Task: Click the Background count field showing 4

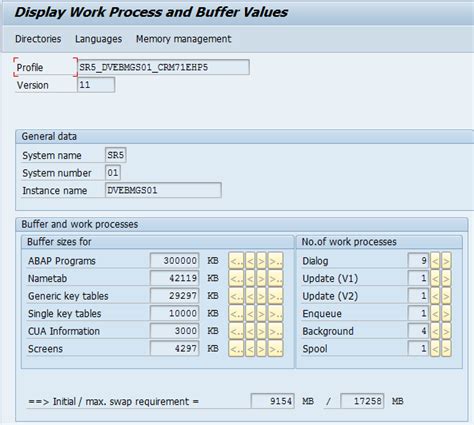Action: coord(418,331)
